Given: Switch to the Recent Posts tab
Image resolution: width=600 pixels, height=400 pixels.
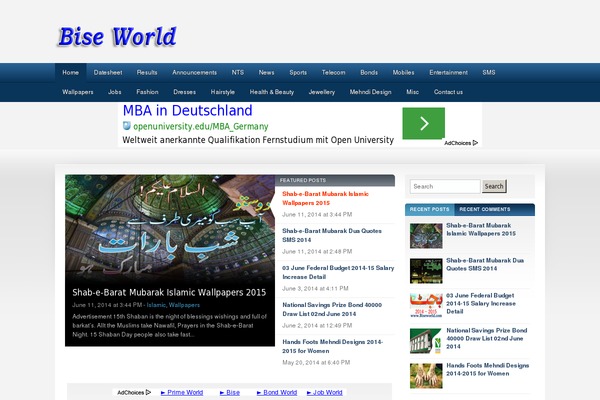Looking at the screenshot, I should [x=429, y=209].
